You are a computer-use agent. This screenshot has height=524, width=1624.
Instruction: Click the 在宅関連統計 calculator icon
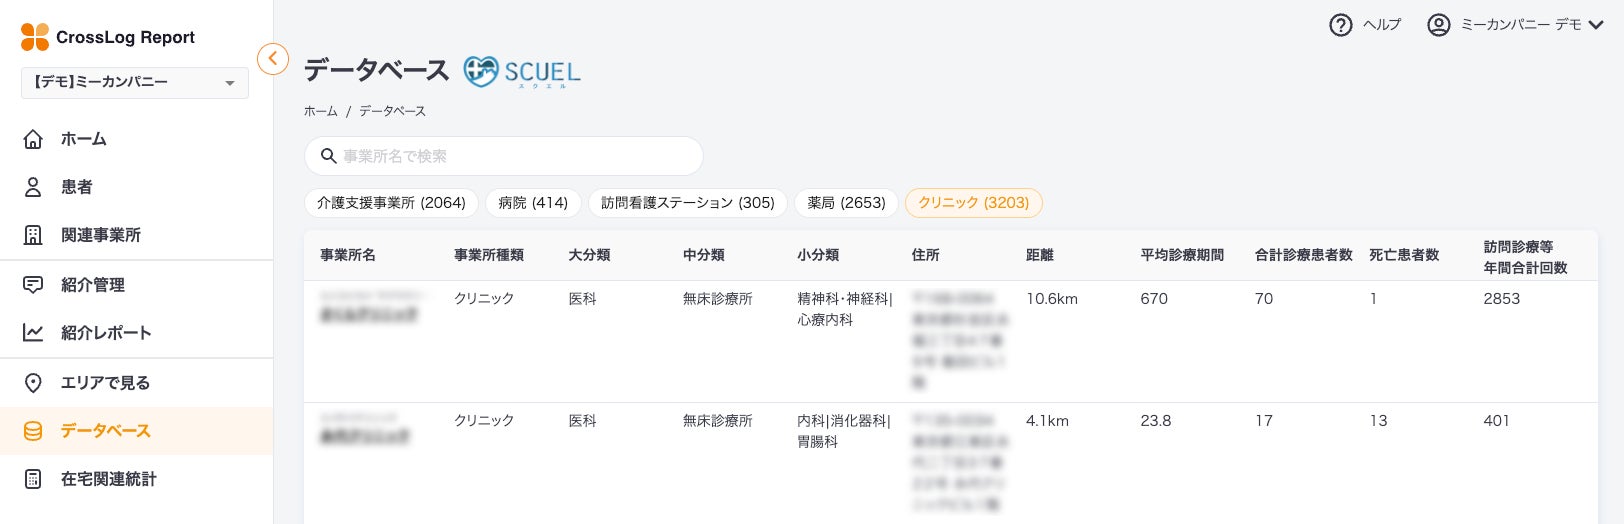33,479
